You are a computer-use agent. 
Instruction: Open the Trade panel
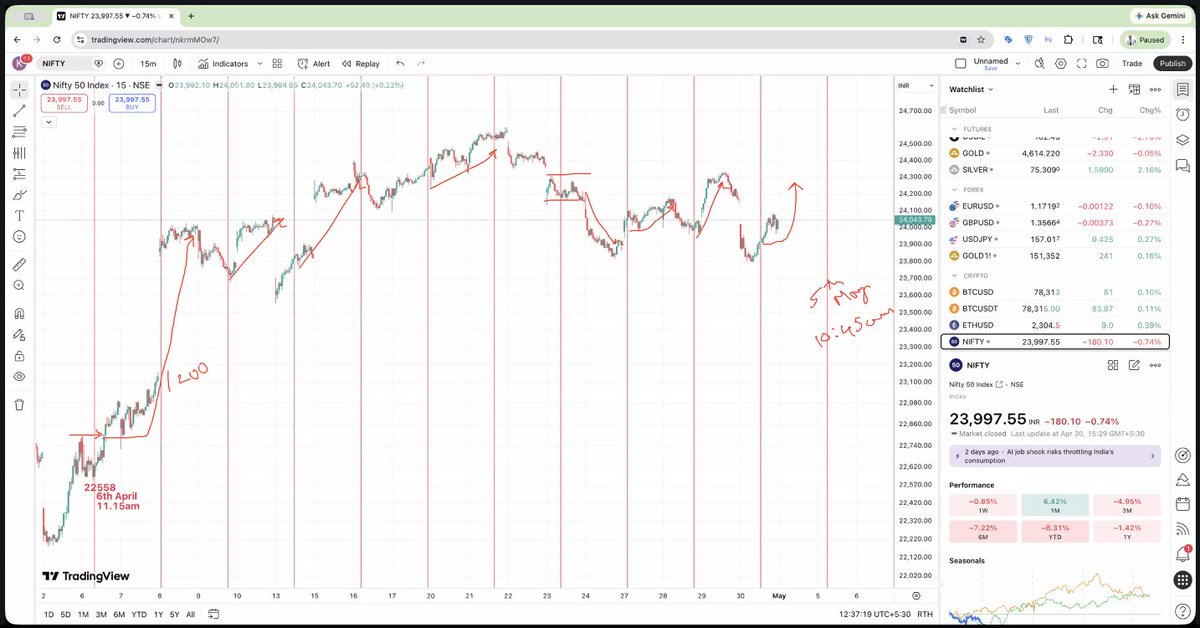(x=1132, y=63)
